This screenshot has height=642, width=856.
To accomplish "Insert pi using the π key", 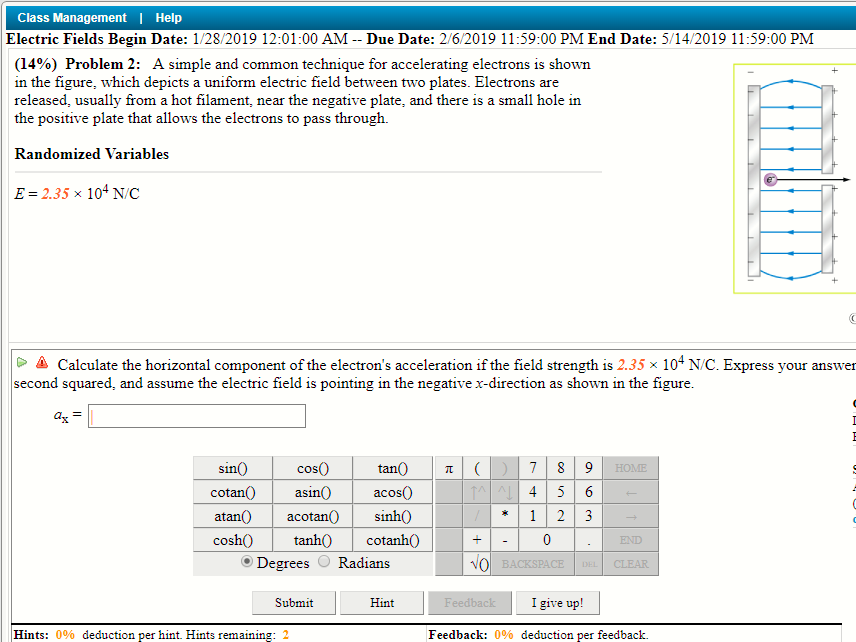I will [449, 467].
